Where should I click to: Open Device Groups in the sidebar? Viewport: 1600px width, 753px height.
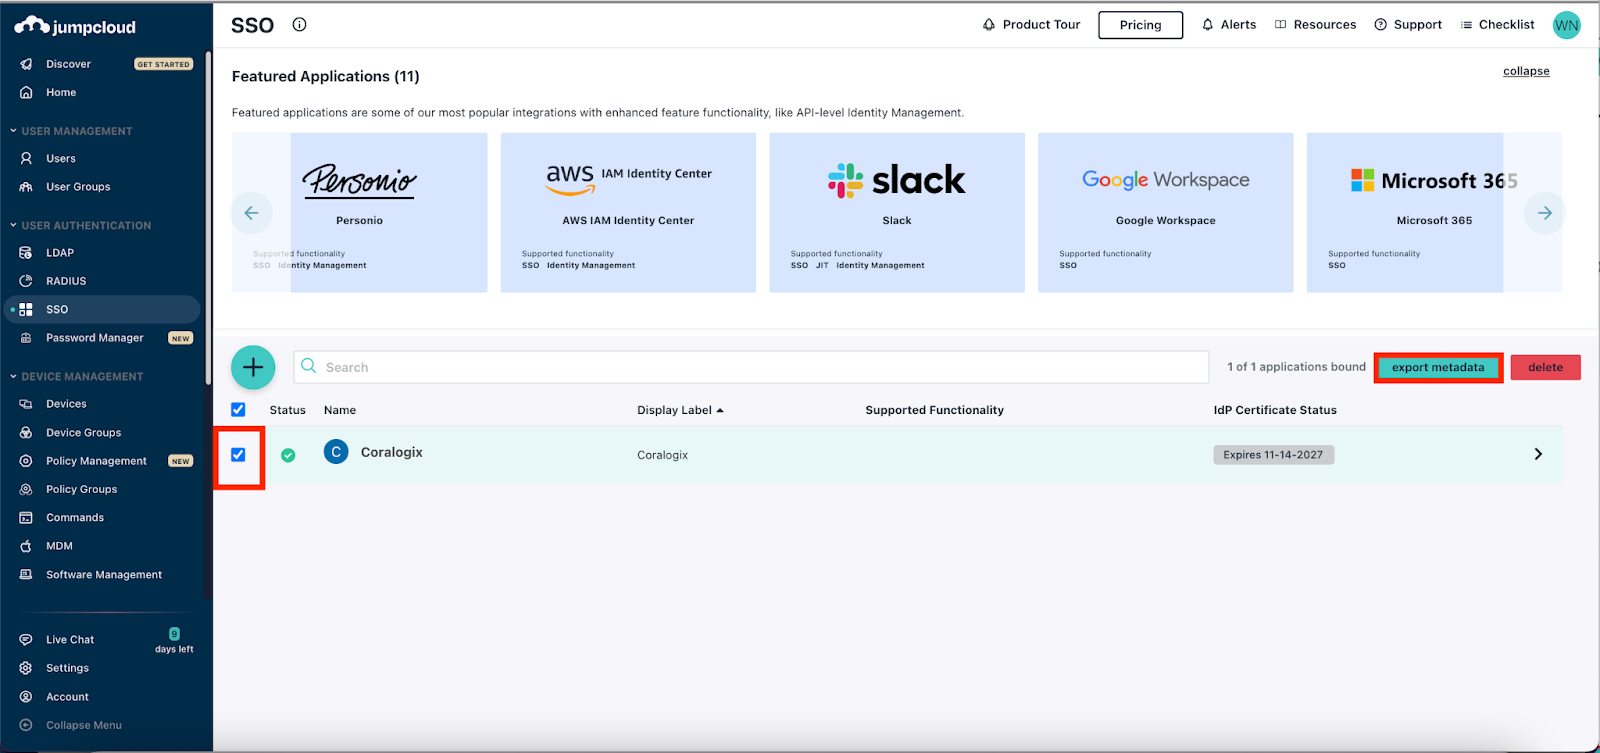pyautogui.click(x=83, y=433)
